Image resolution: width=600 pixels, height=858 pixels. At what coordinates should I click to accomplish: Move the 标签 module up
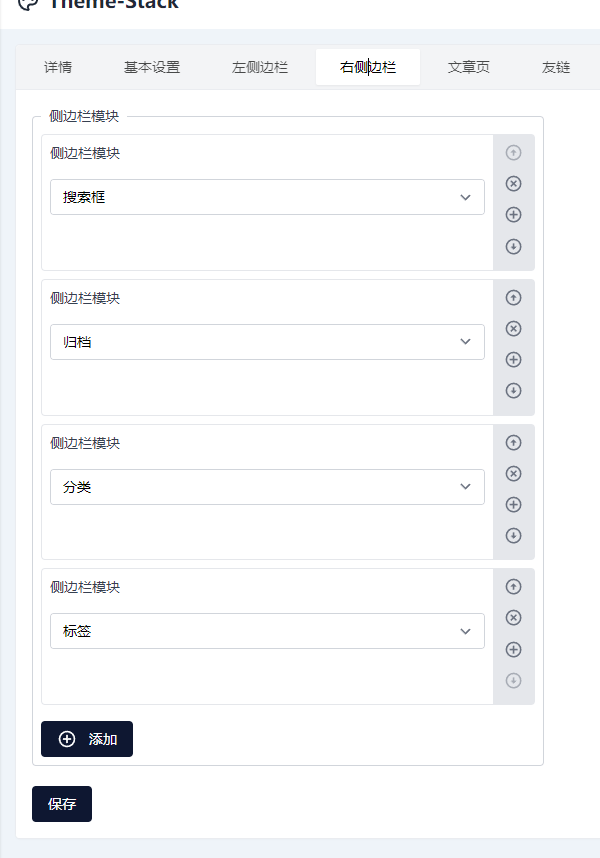point(514,587)
